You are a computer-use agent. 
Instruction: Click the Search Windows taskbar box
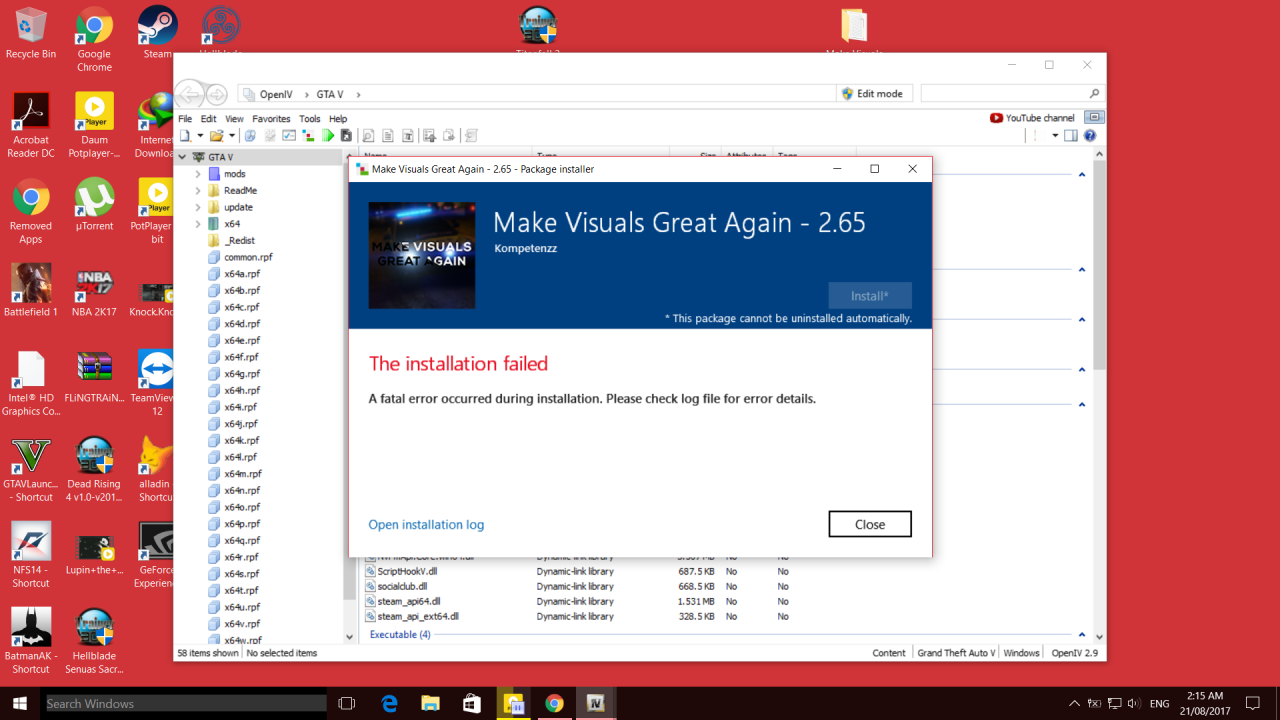(x=185, y=704)
